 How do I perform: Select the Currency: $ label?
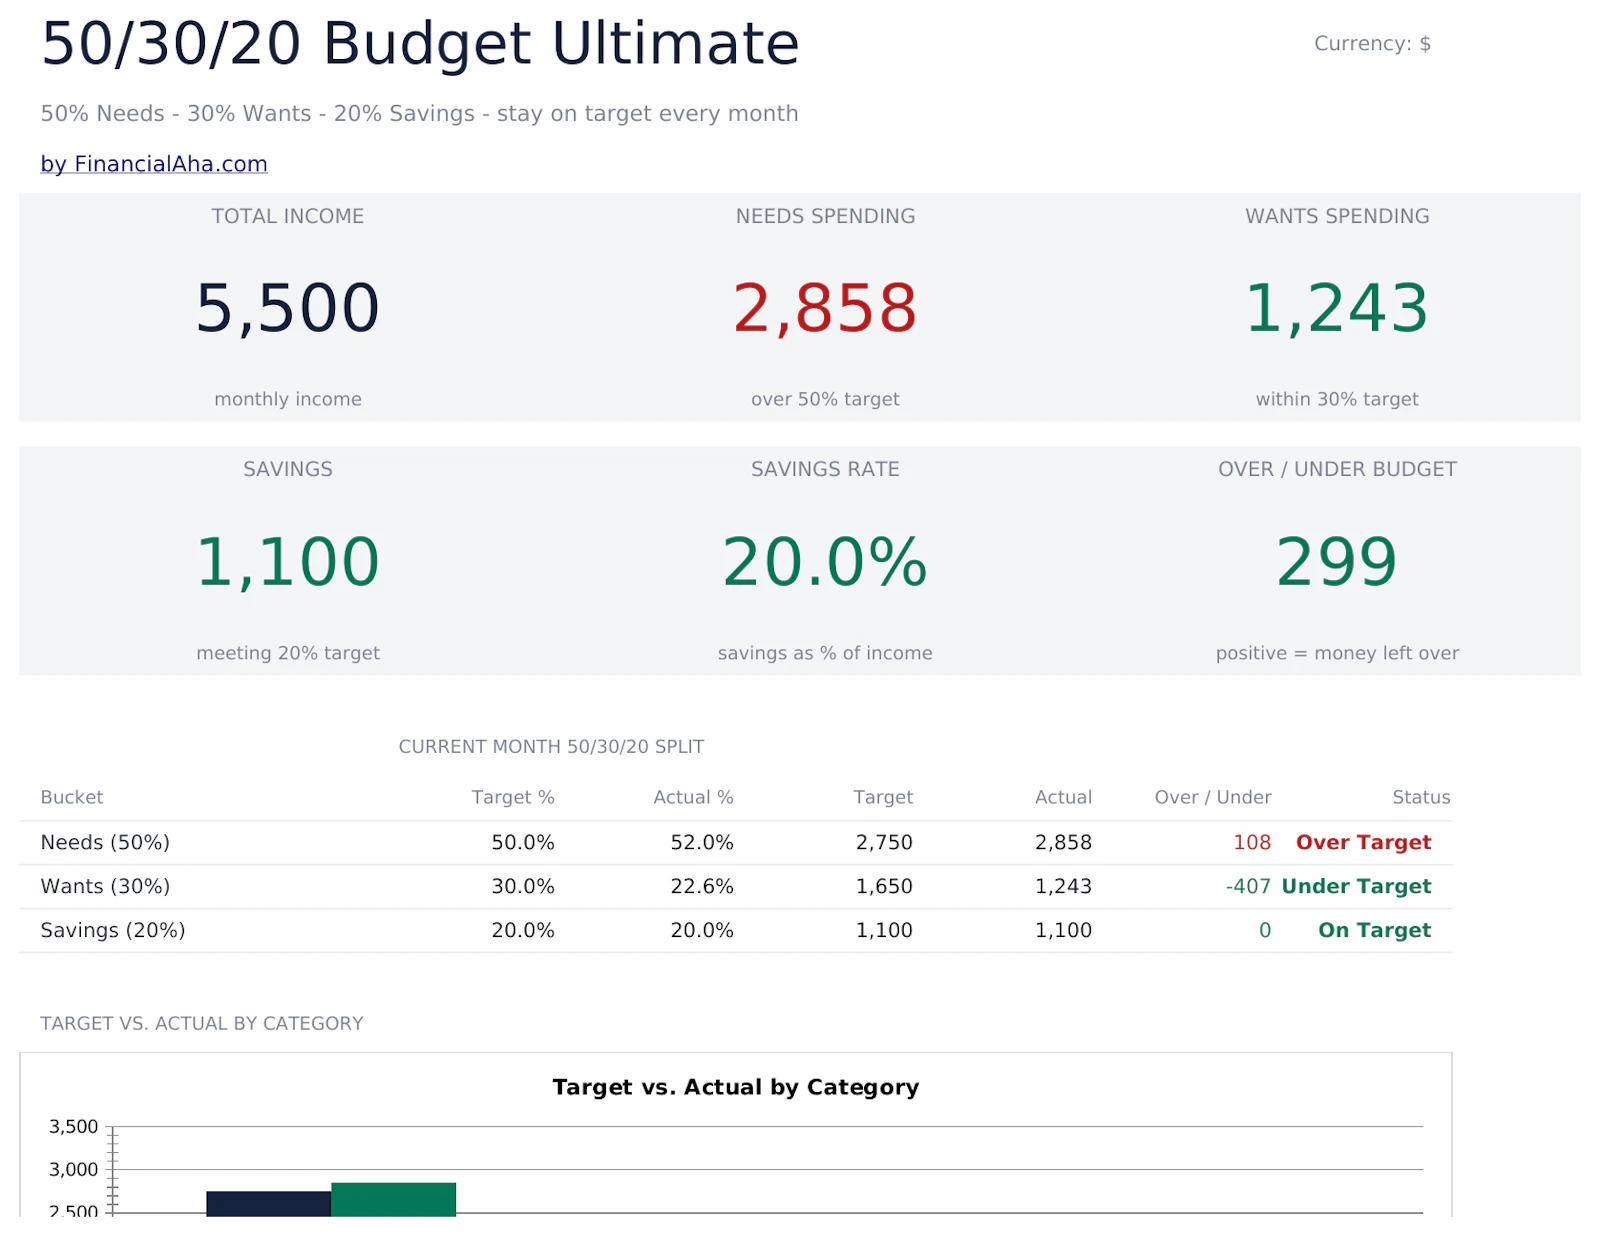point(1372,44)
